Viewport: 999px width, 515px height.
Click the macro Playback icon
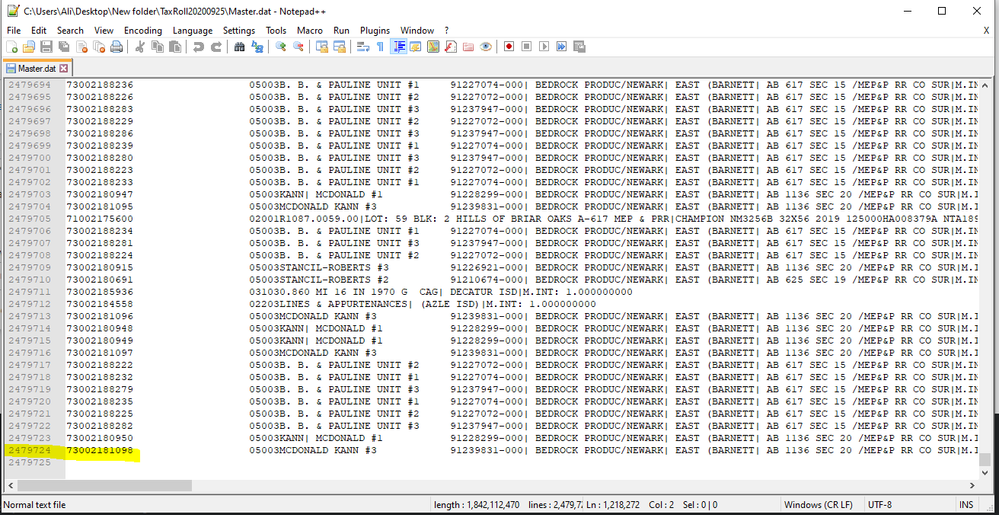543,47
